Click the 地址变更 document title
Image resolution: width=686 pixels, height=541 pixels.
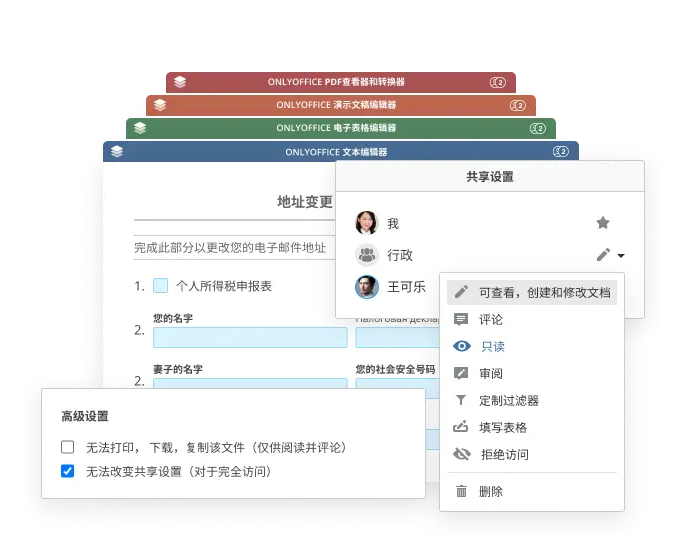pyautogui.click(x=304, y=202)
